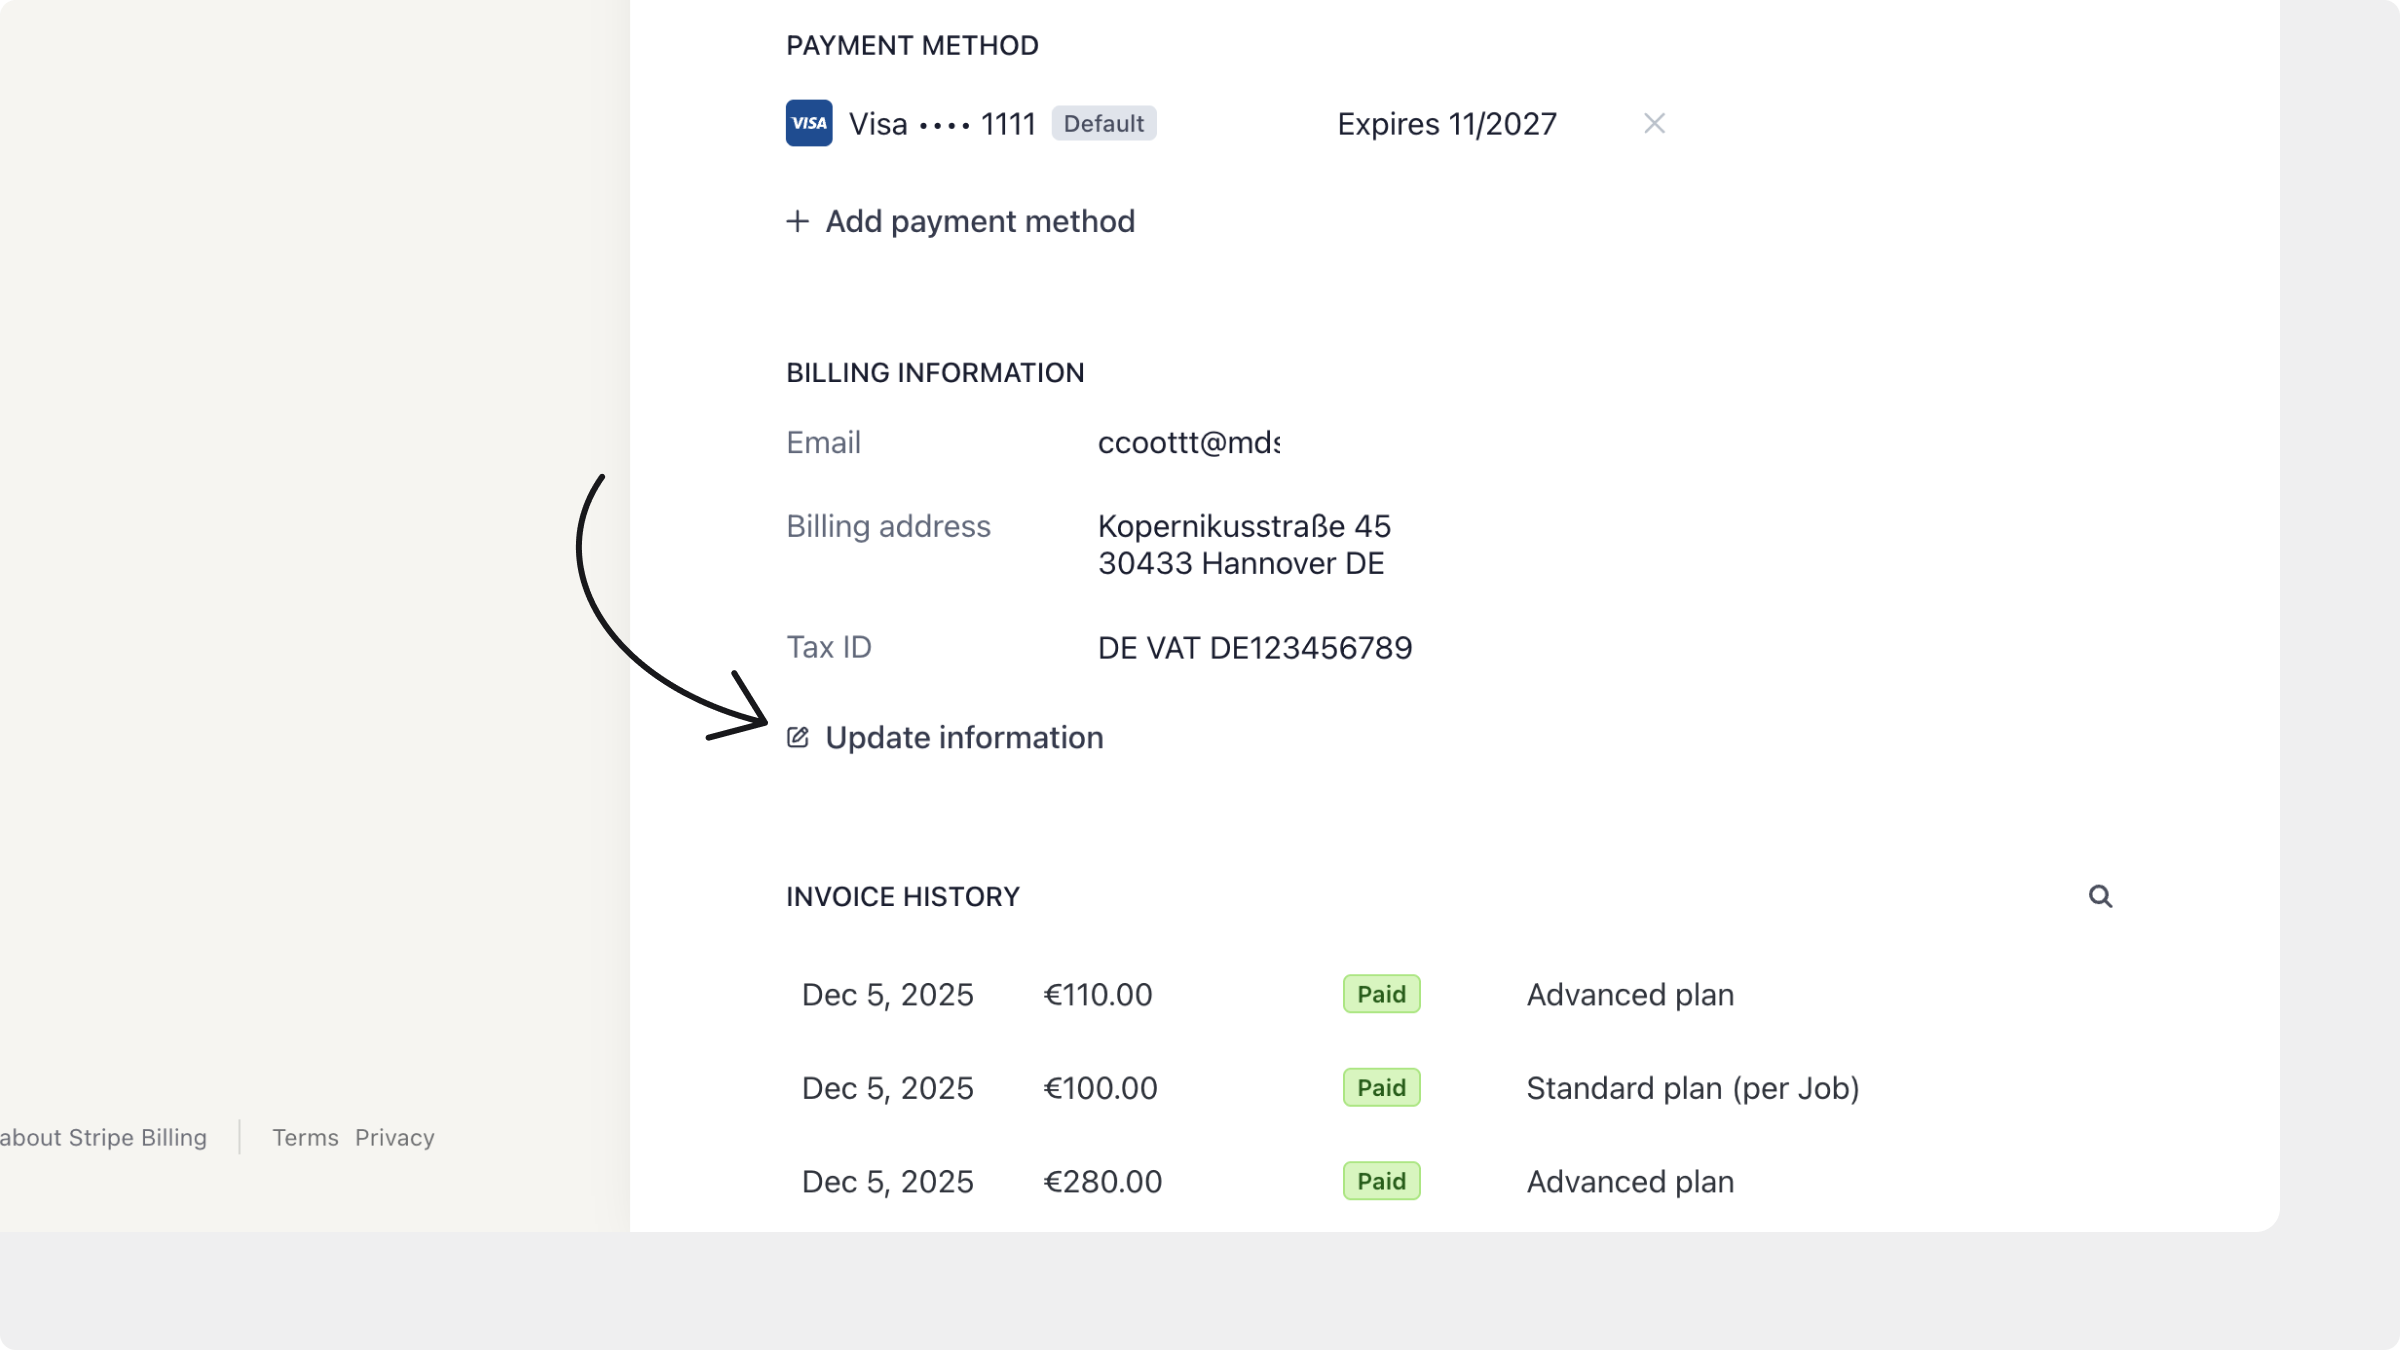Click the Visa card logo icon
This screenshot has height=1350, width=2400.
tap(808, 123)
